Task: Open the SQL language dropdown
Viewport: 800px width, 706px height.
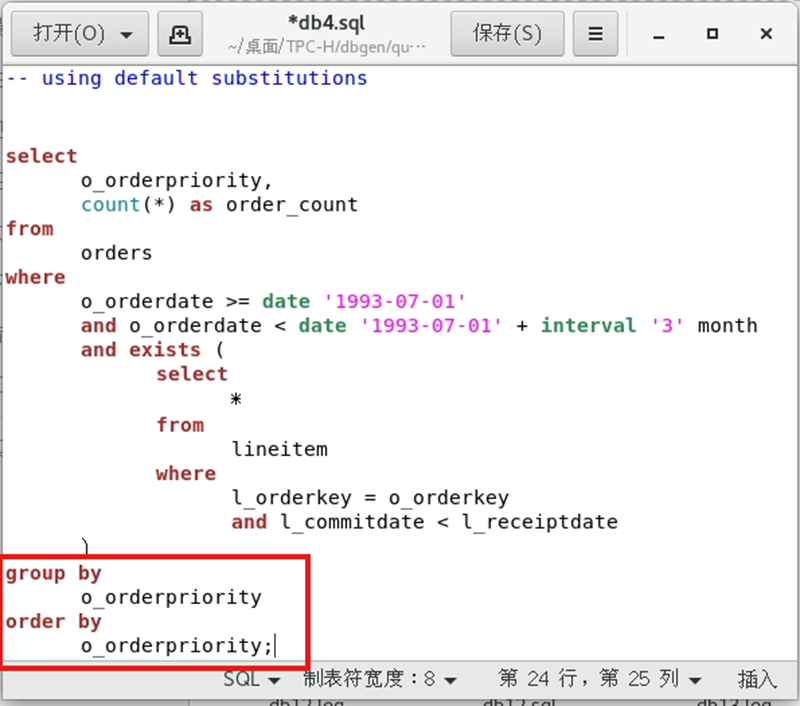Action: click(252, 679)
